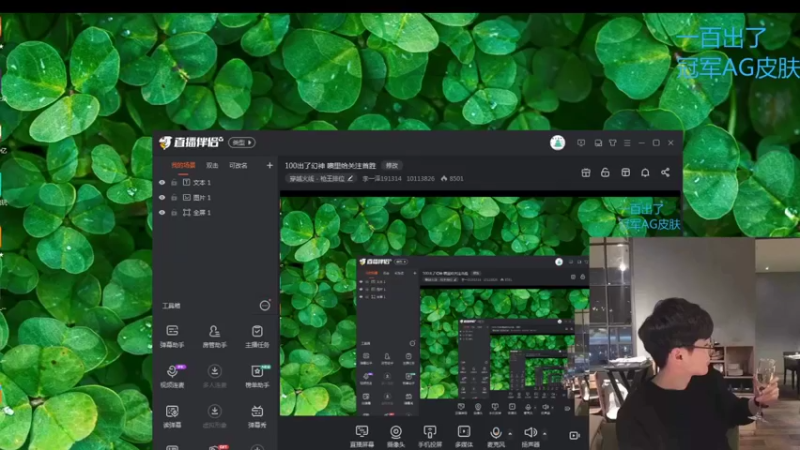The height and width of the screenshot is (450, 800).
Task: Open the 弹幕助手 tool
Action: [172, 336]
